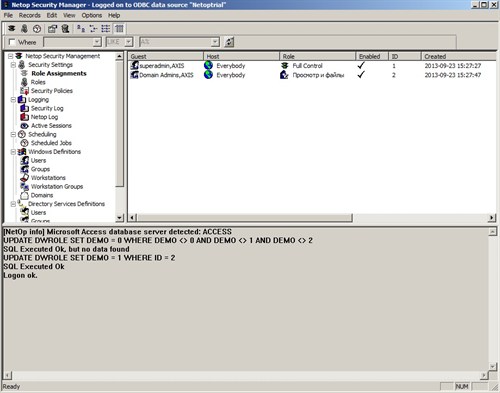The height and width of the screenshot is (393, 500).
Task: Click the refresh query icon beside filter
Action: pyautogui.click(x=229, y=42)
